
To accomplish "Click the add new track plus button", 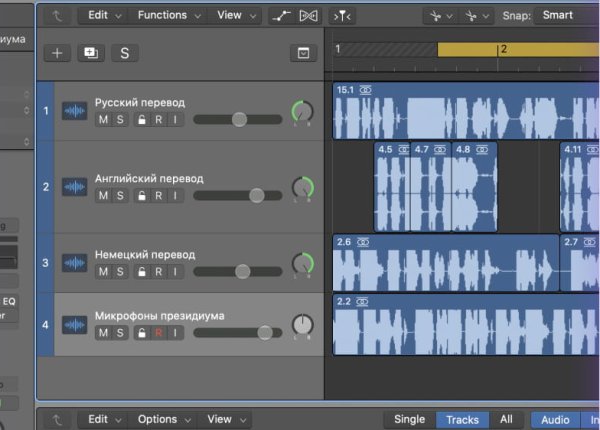I will point(57,53).
